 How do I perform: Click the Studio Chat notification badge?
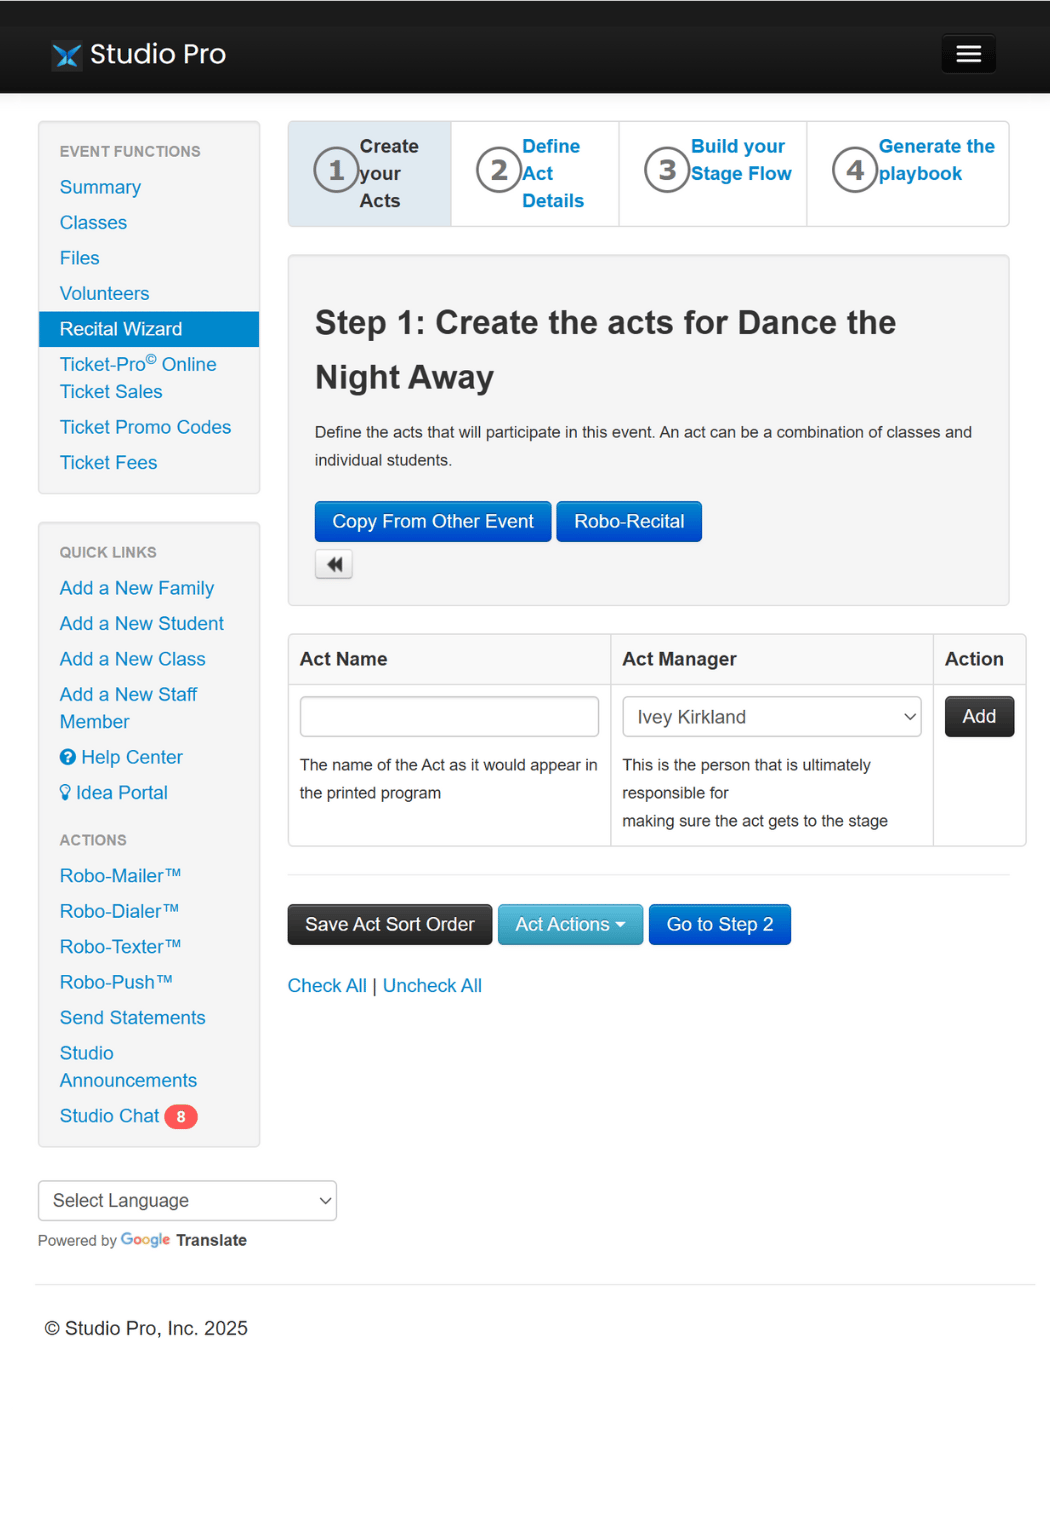tap(181, 1117)
